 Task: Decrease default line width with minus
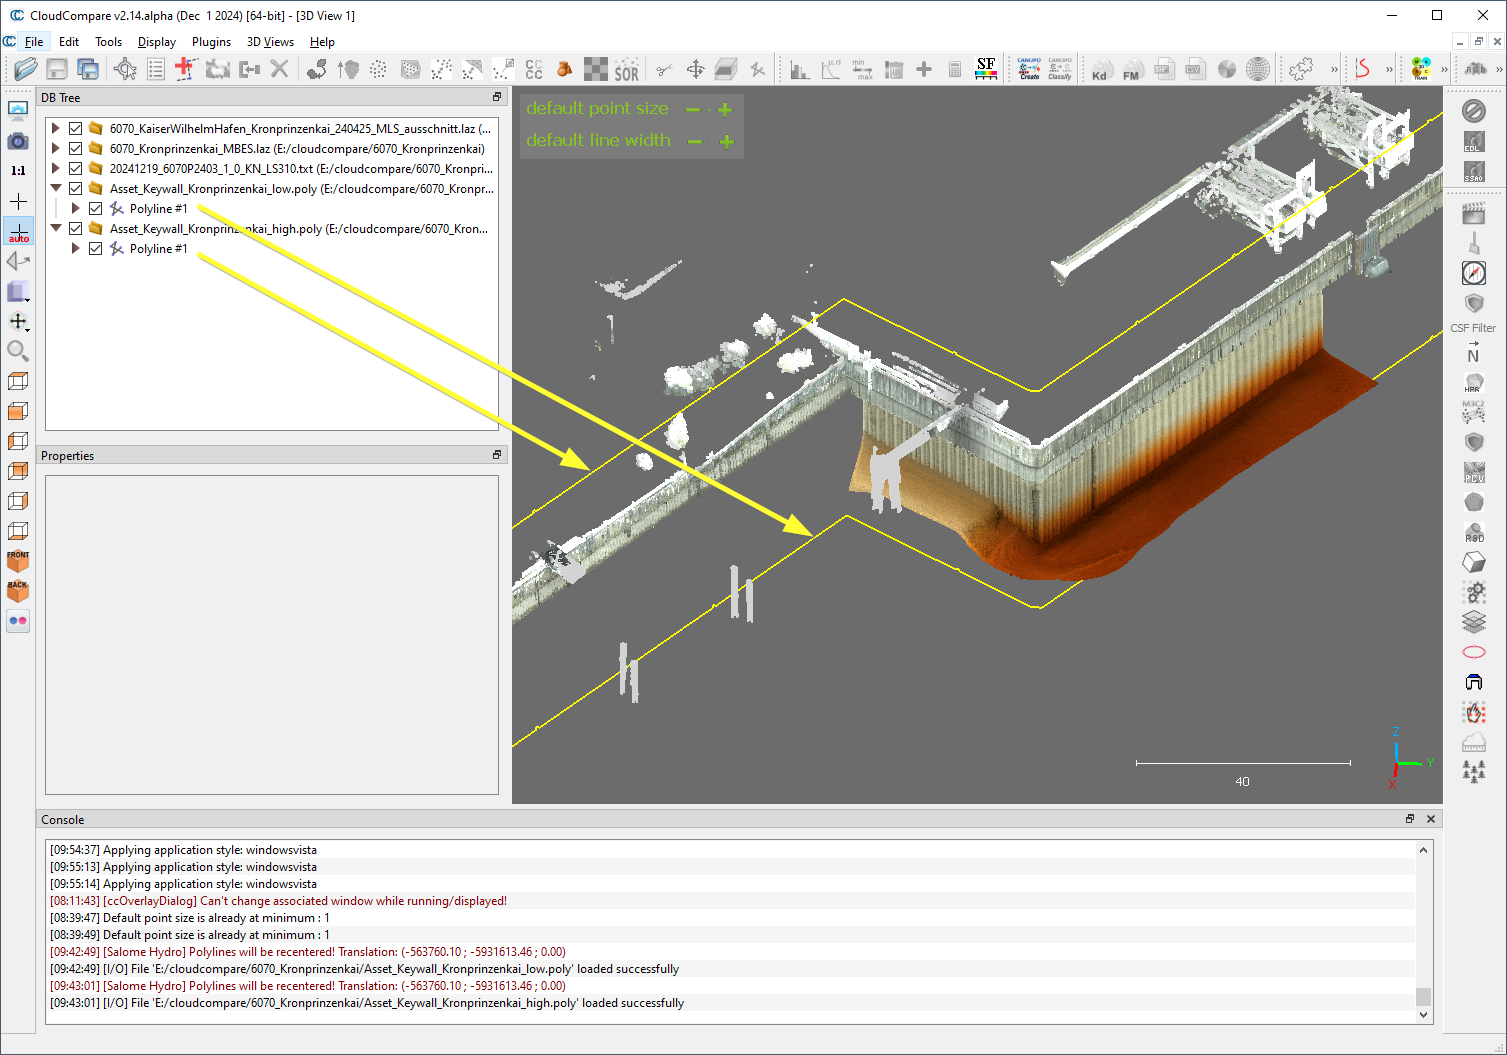pyautogui.click(x=694, y=142)
